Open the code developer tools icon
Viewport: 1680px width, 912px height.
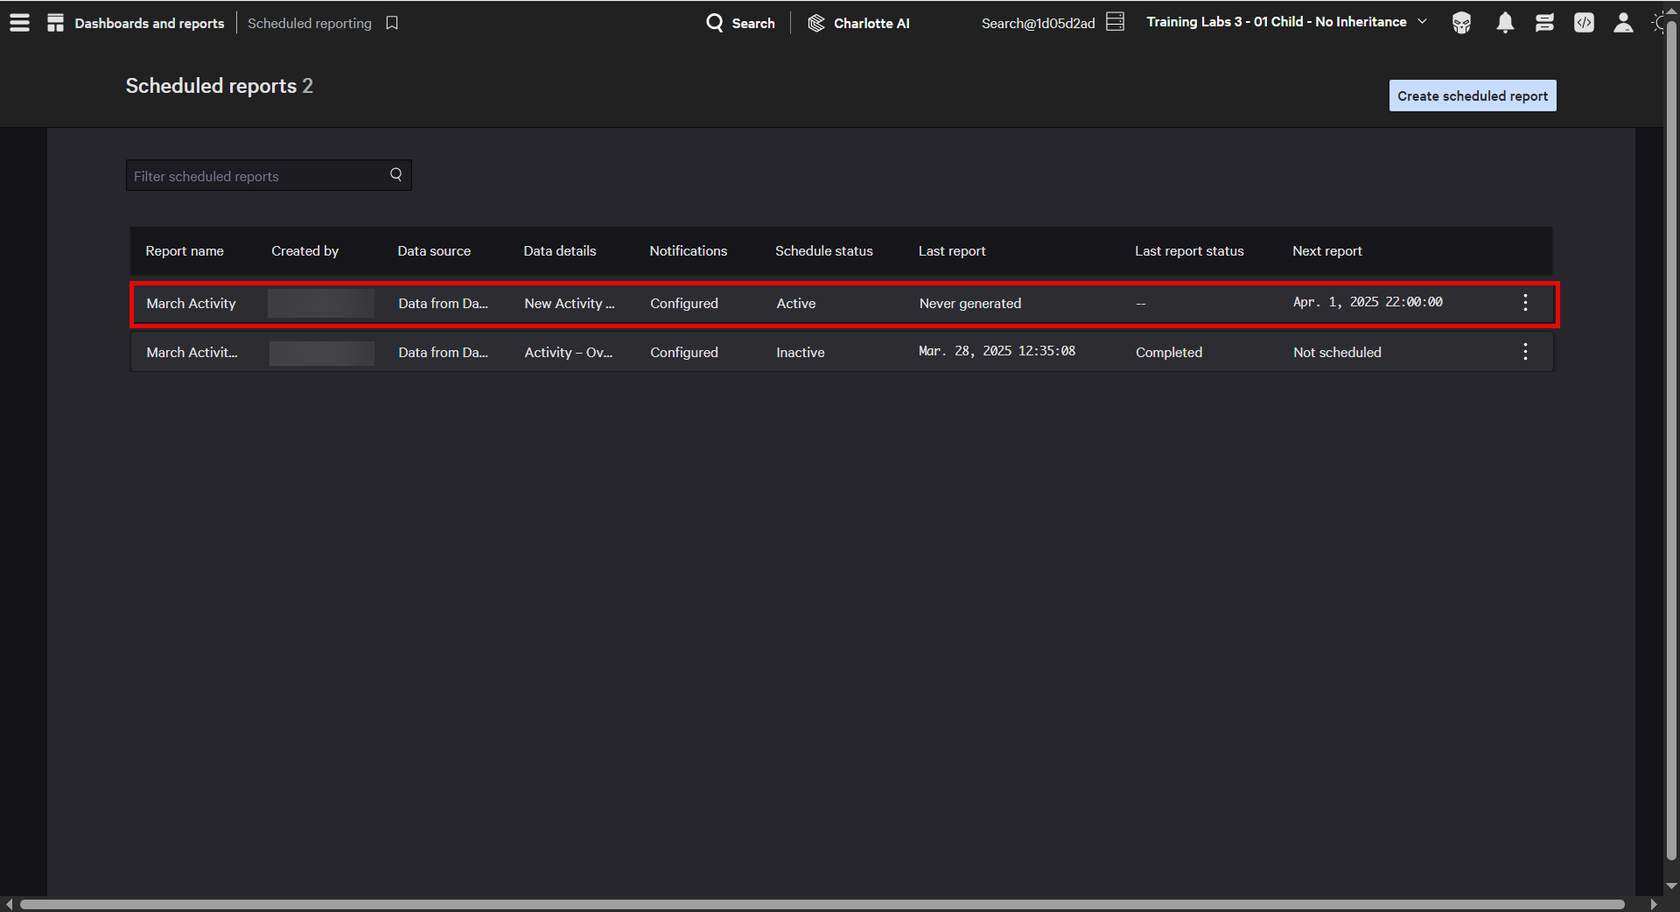(1583, 23)
